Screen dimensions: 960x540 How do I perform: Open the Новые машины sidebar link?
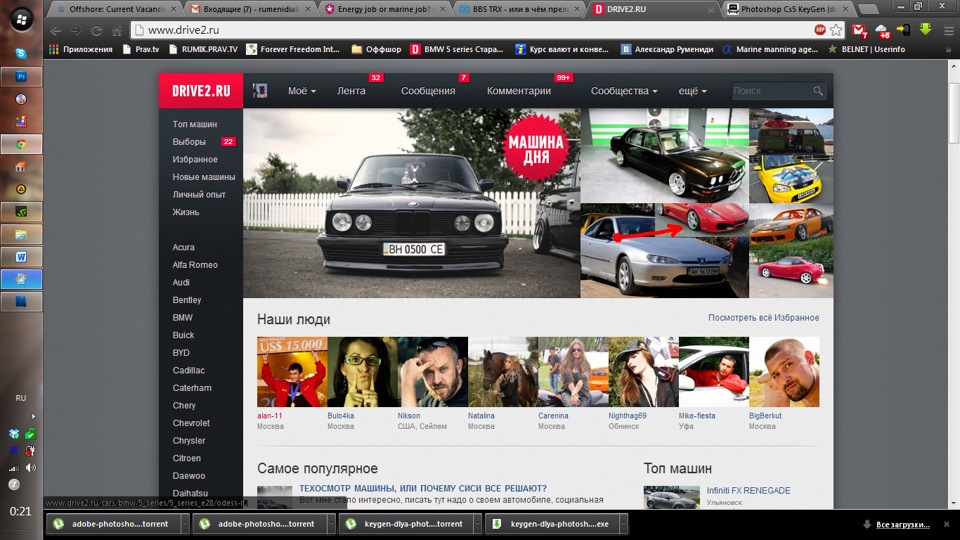(x=203, y=176)
